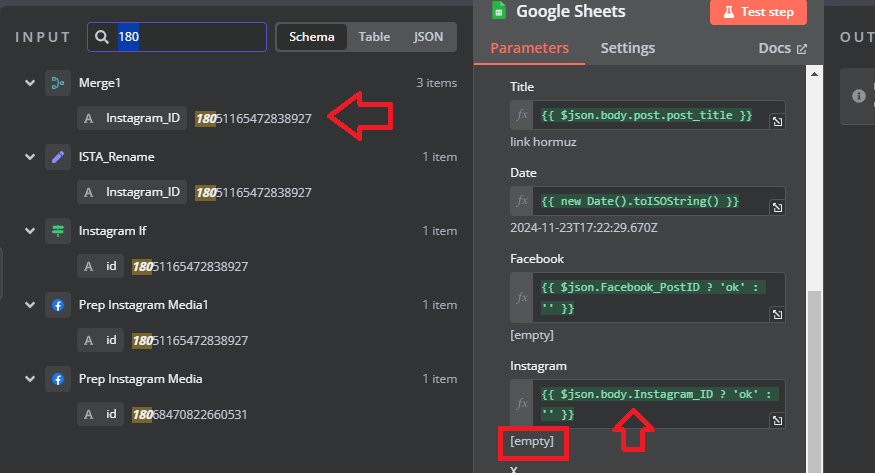The width and height of the screenshot is (875, 473).
Task: Click the Prep Instagram Media Facebook icon
Action: 58,379
